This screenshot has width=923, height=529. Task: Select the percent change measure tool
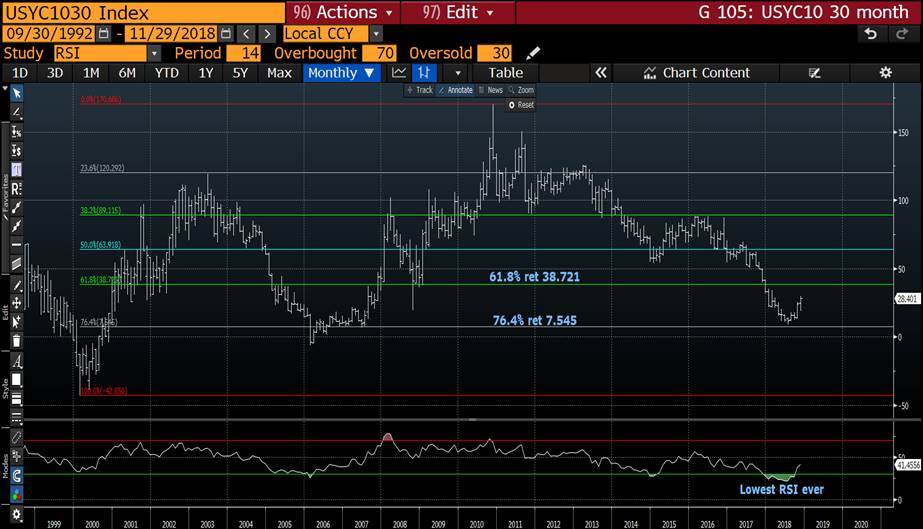coord(16,132)
